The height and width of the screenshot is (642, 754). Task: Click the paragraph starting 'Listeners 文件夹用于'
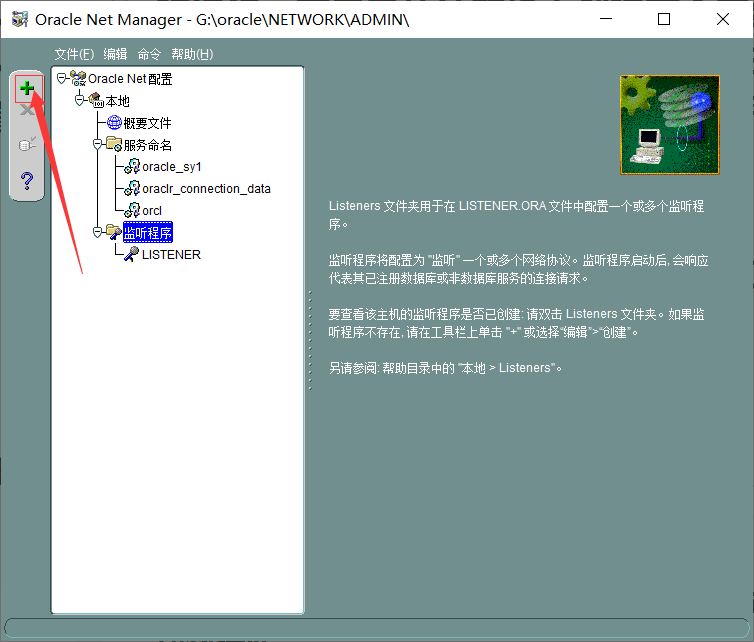516,215
